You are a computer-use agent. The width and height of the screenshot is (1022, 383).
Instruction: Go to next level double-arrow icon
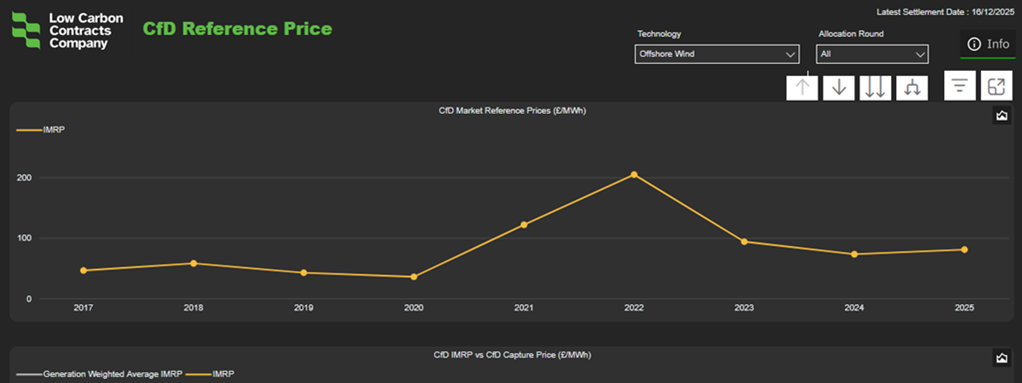[x=875, y=87]
